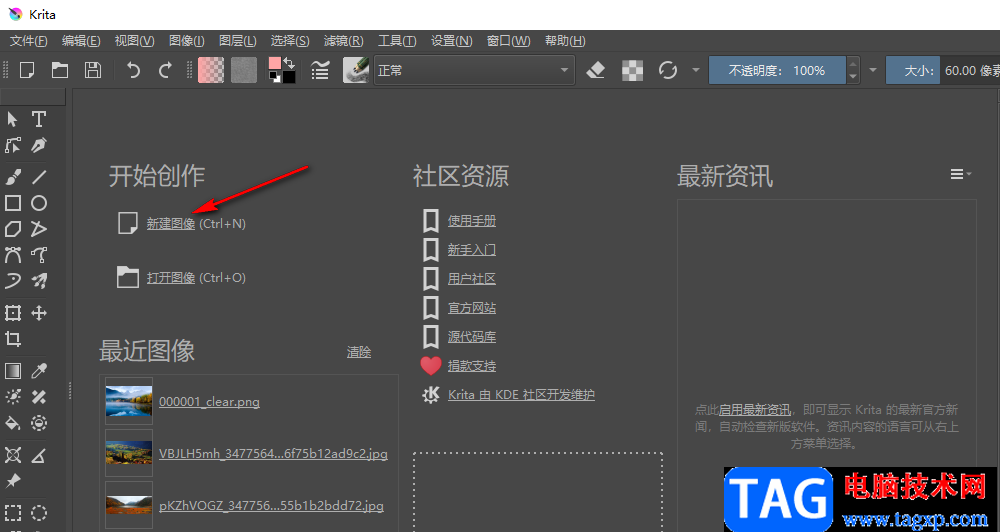Select the Rectangle tool
This screenshot has width=1000, height=532.
13,203
